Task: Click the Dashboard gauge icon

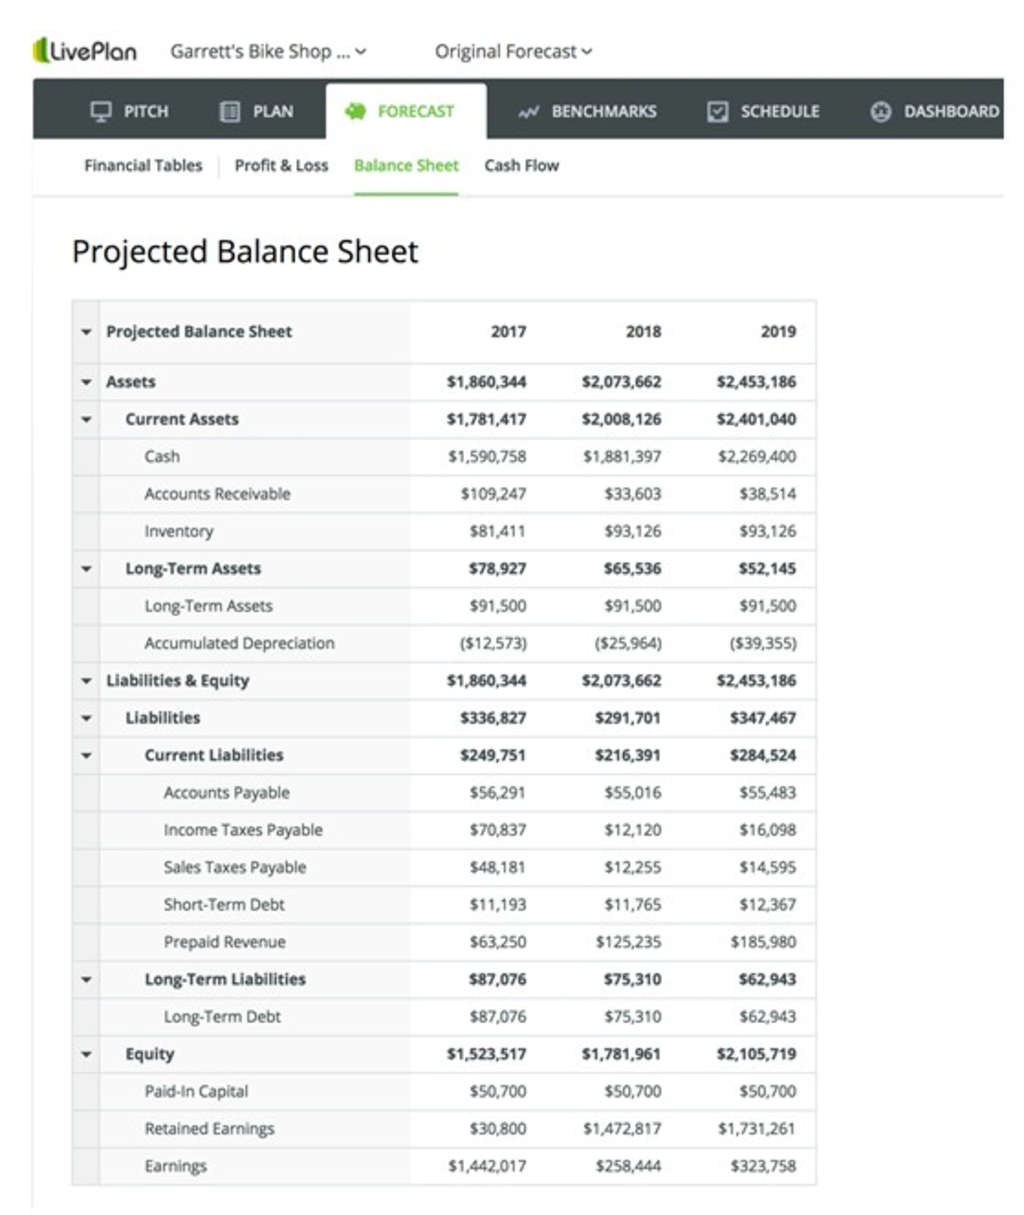Action: tap(880, 111)
